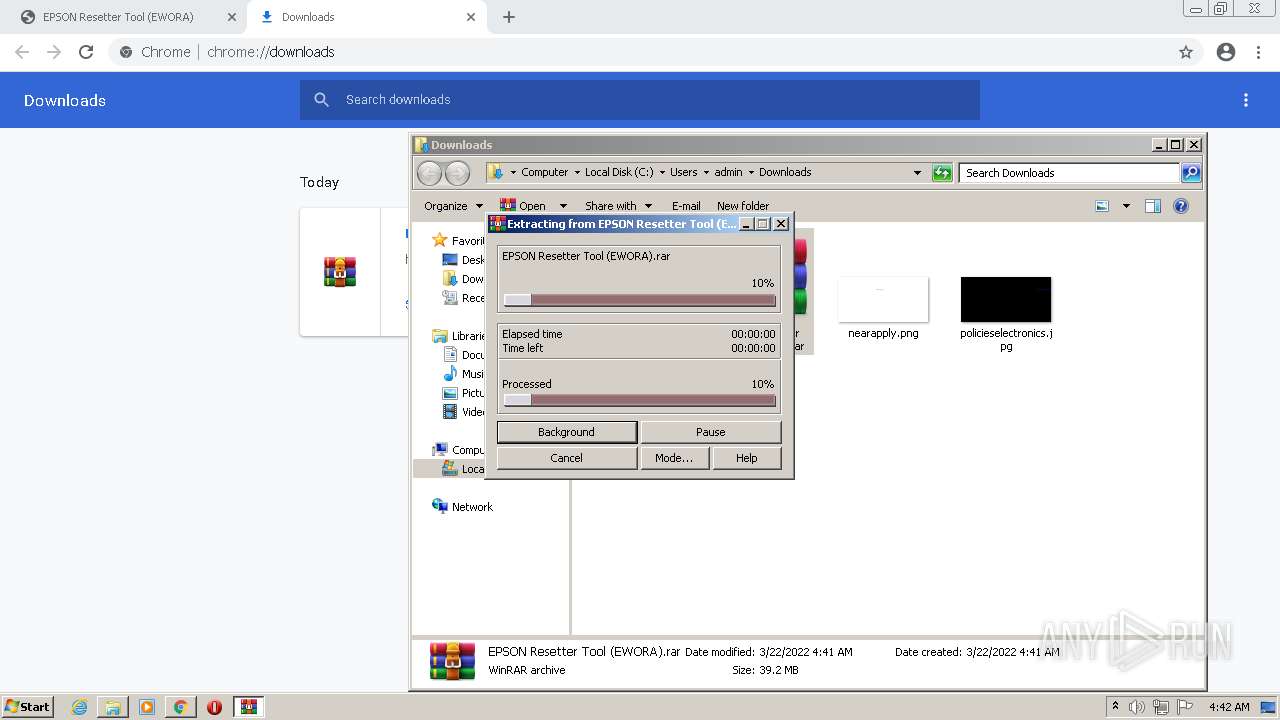Select Computer in the address breadcrumb
Image resolution: width=1280 pixels, height=720 pixels.
[544, 172]
